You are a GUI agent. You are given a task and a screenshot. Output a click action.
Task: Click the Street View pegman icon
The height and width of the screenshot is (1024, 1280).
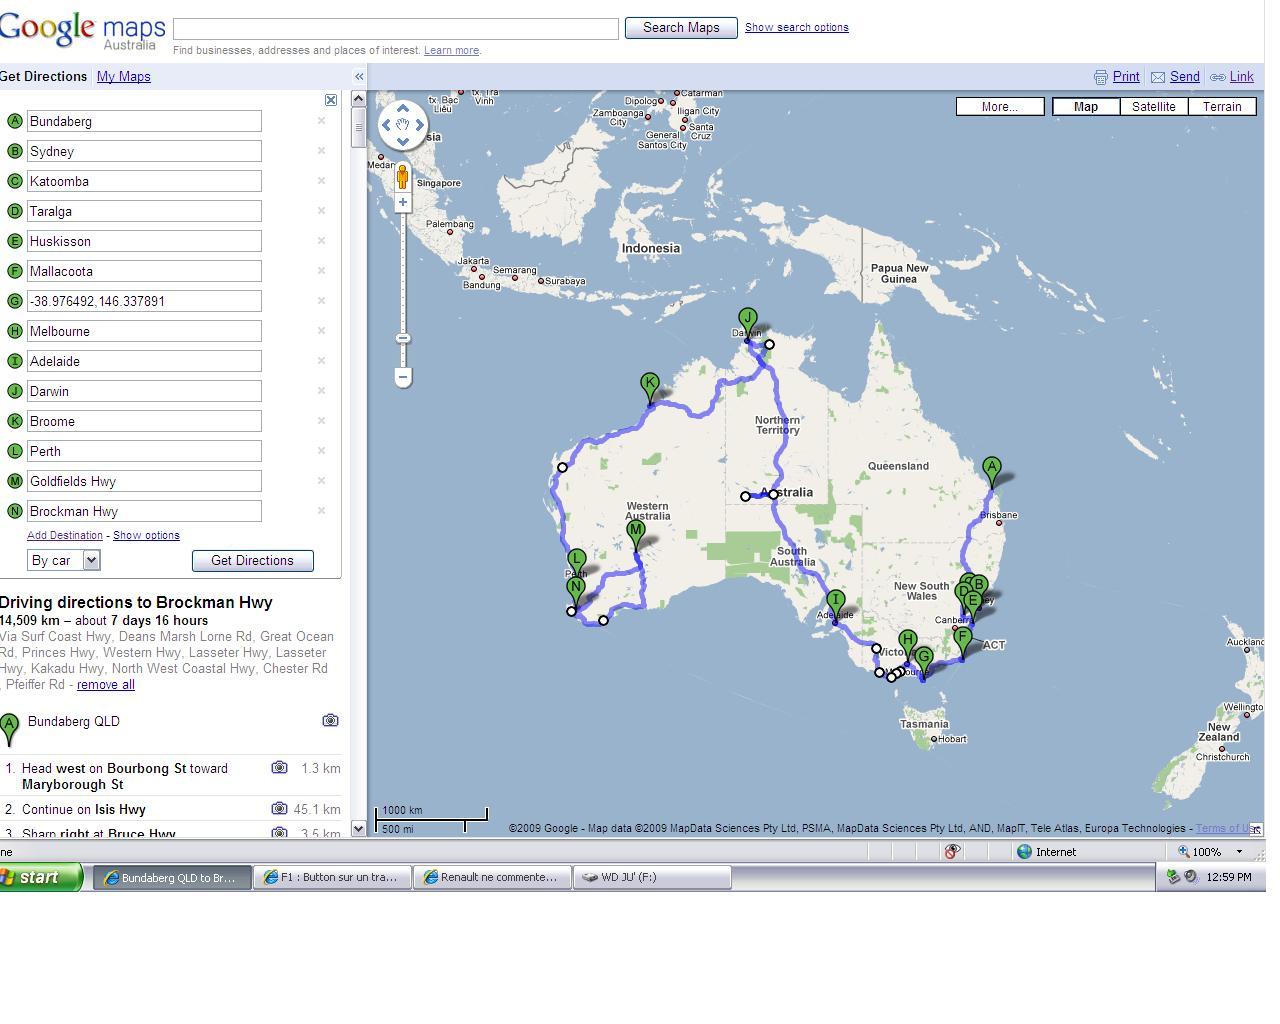point(403,177)
